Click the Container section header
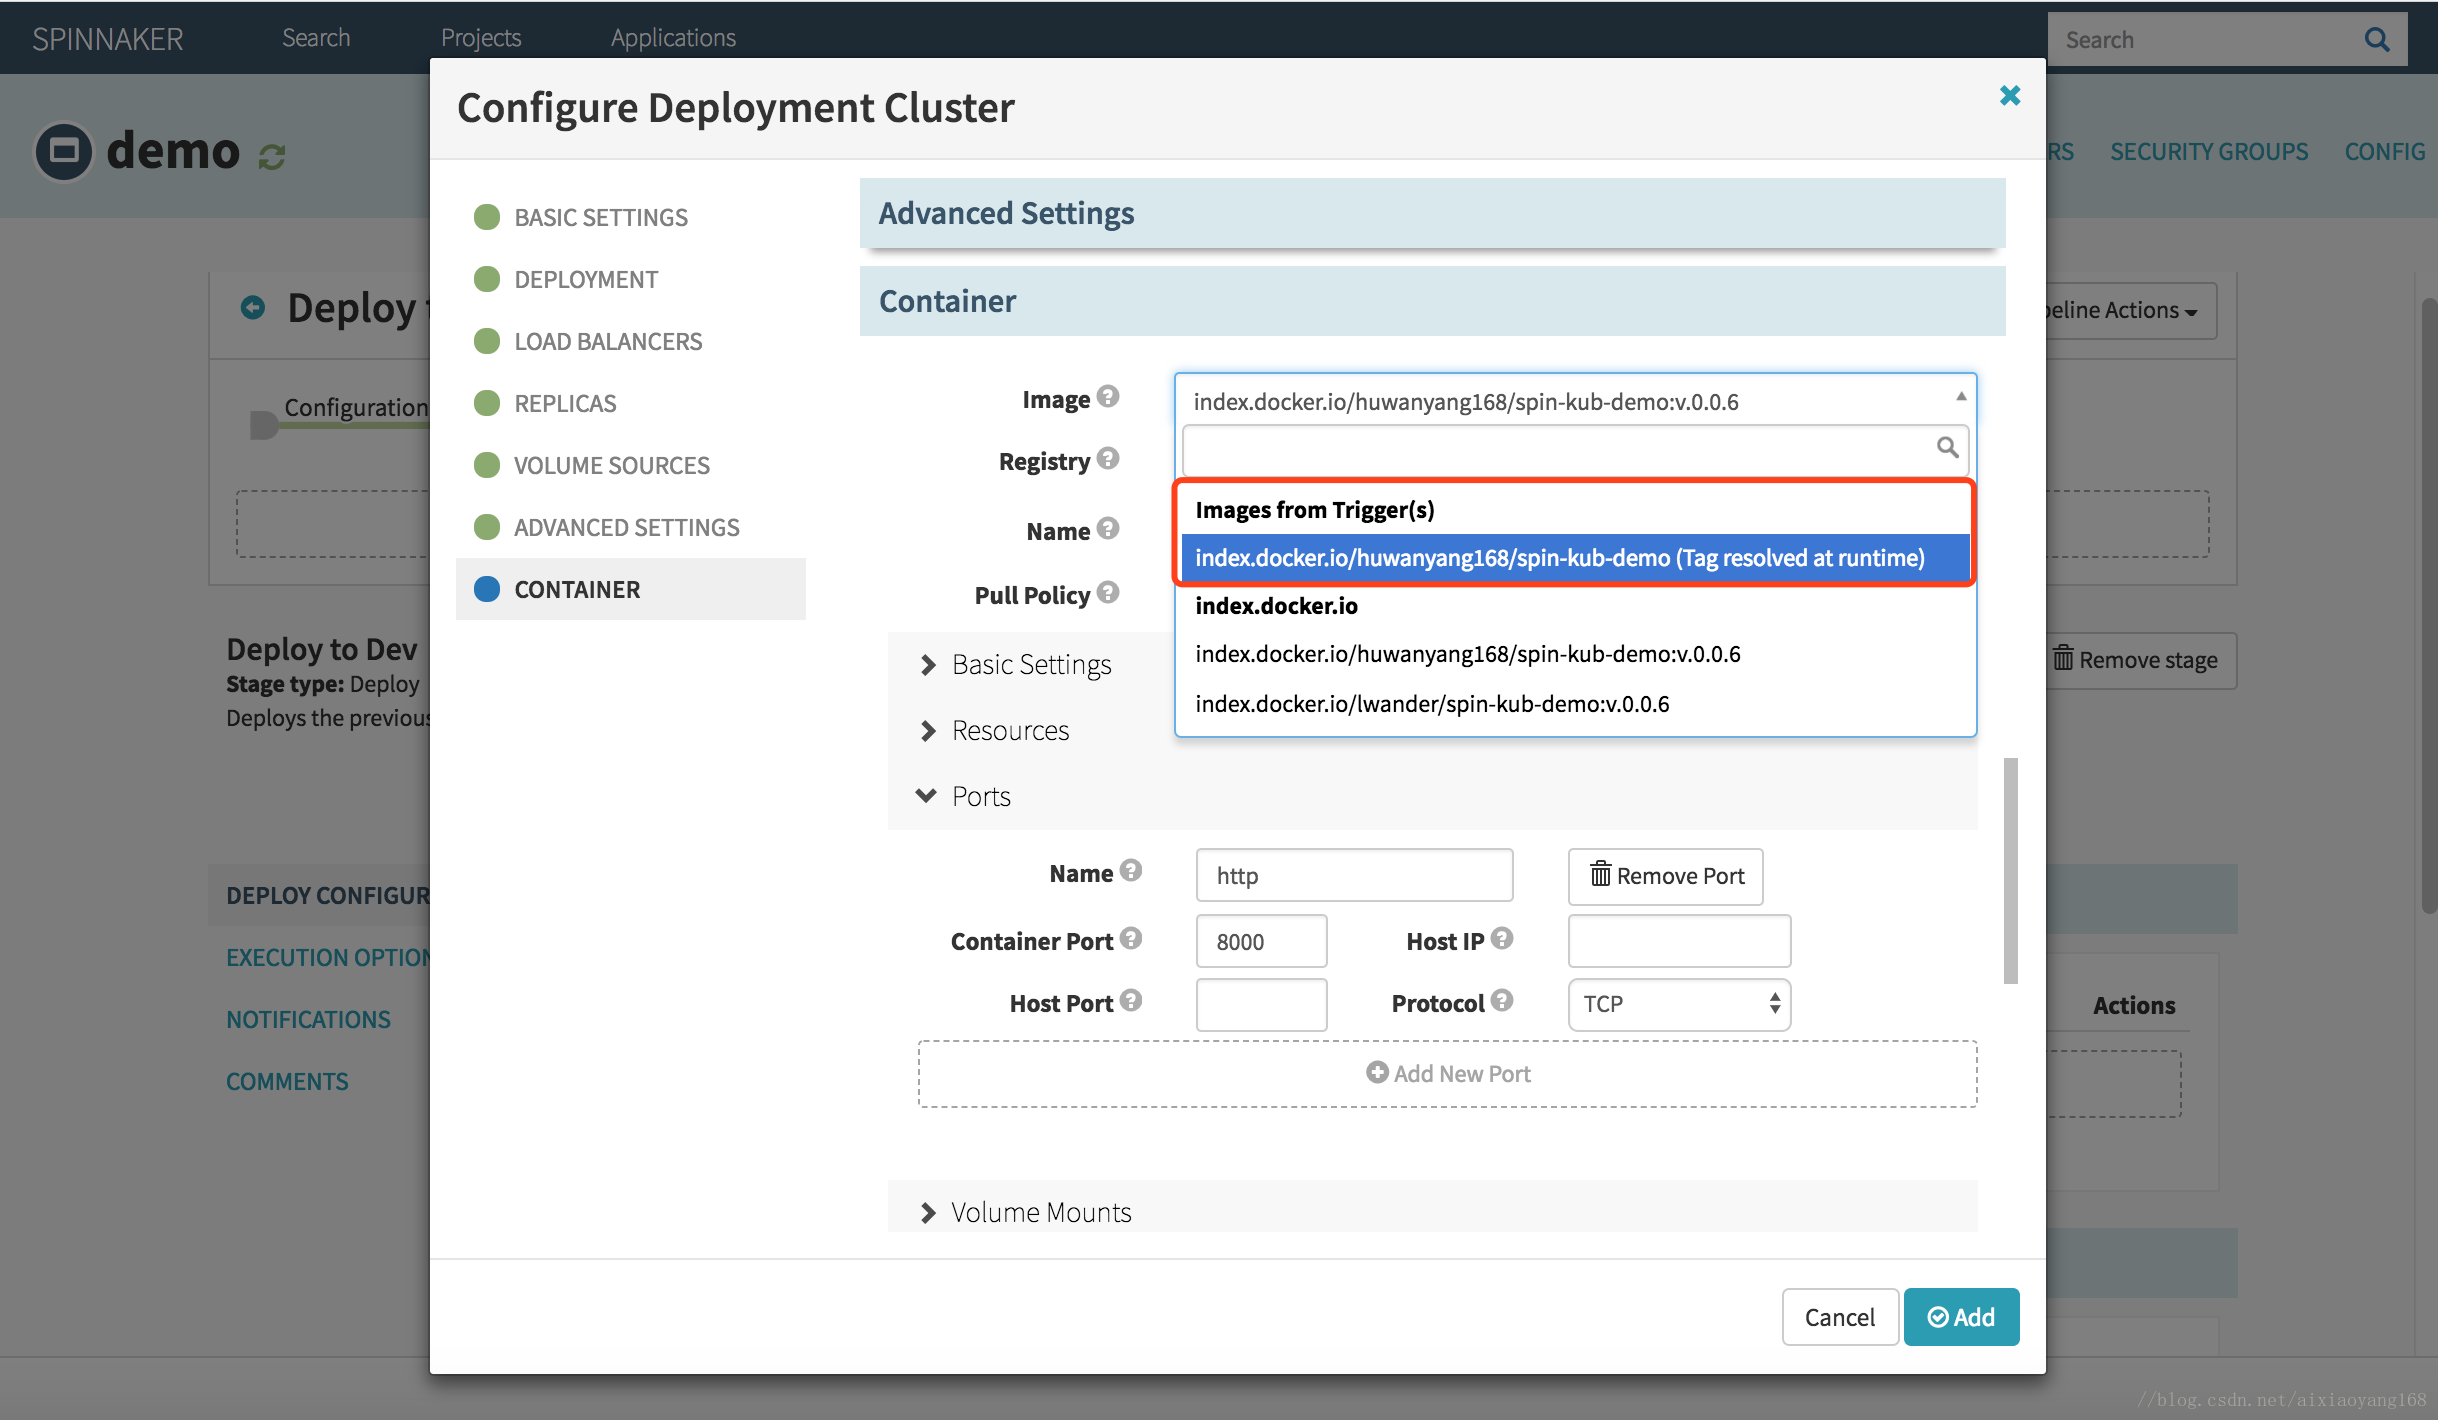The height and width of the screenshot is (1420, 2438). (x=1432, y=301)
